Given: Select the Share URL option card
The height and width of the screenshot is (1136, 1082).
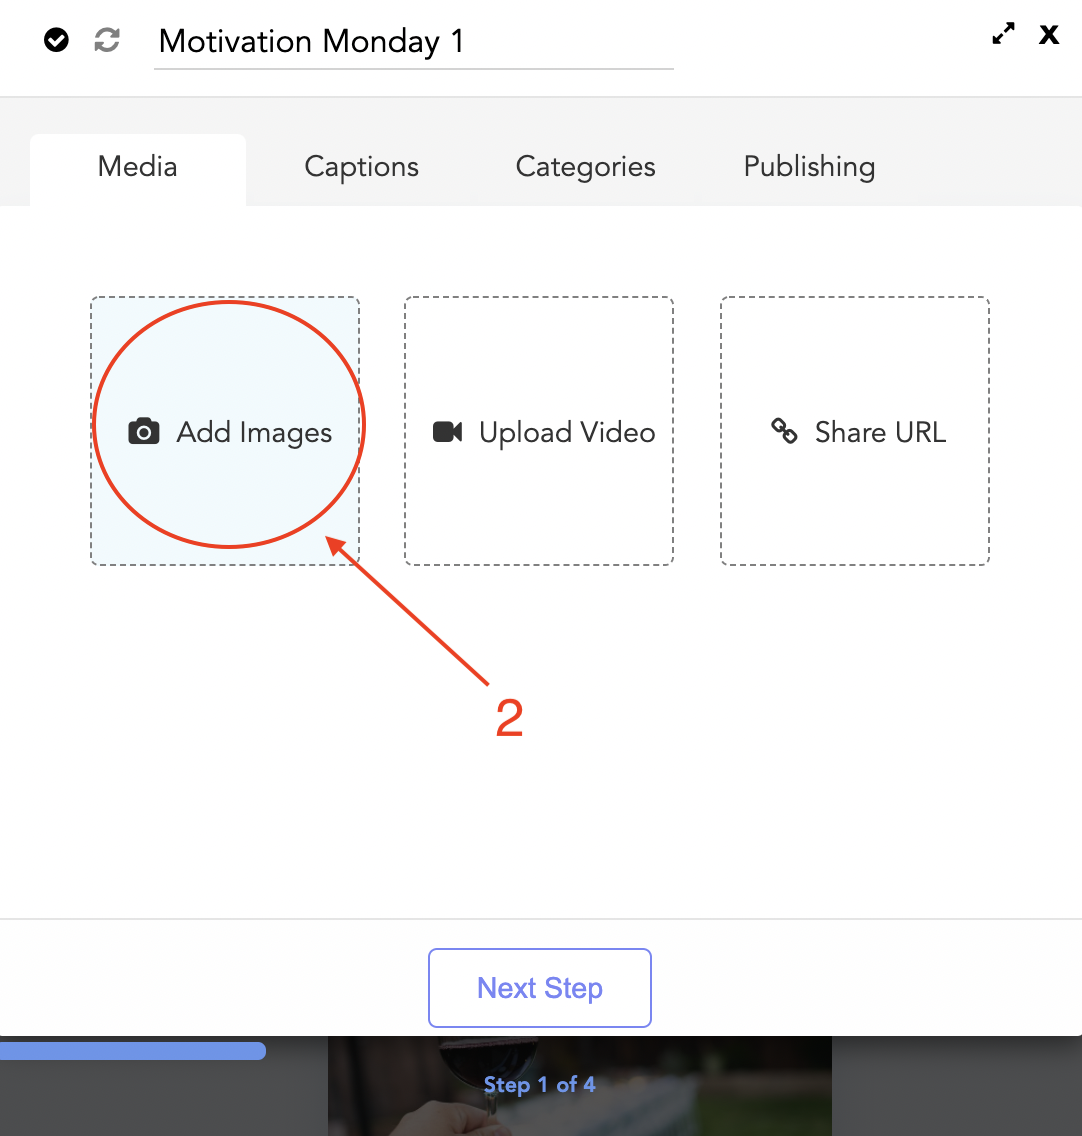Looking at the screenshot, I should click(855, 431).
